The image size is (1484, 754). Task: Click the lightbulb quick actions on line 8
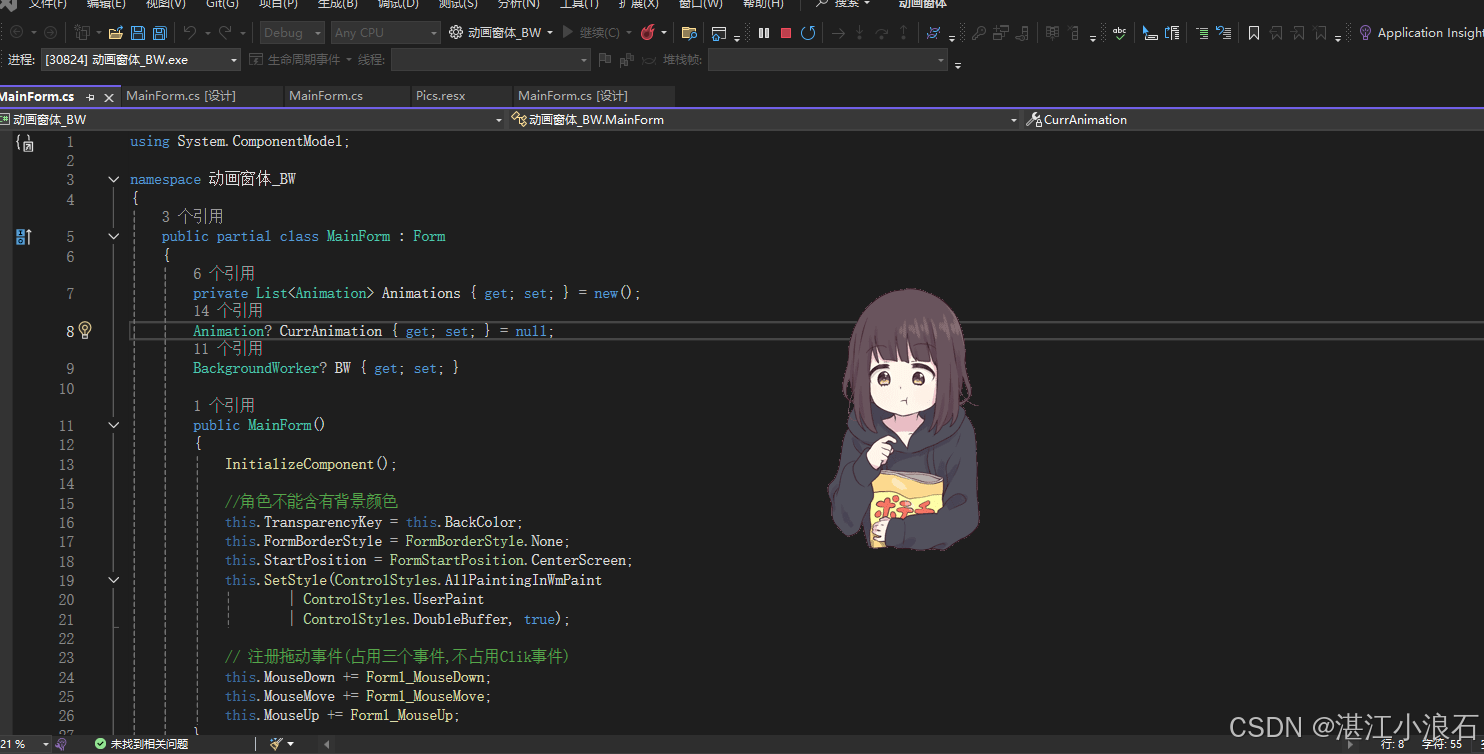click(85, 330)
